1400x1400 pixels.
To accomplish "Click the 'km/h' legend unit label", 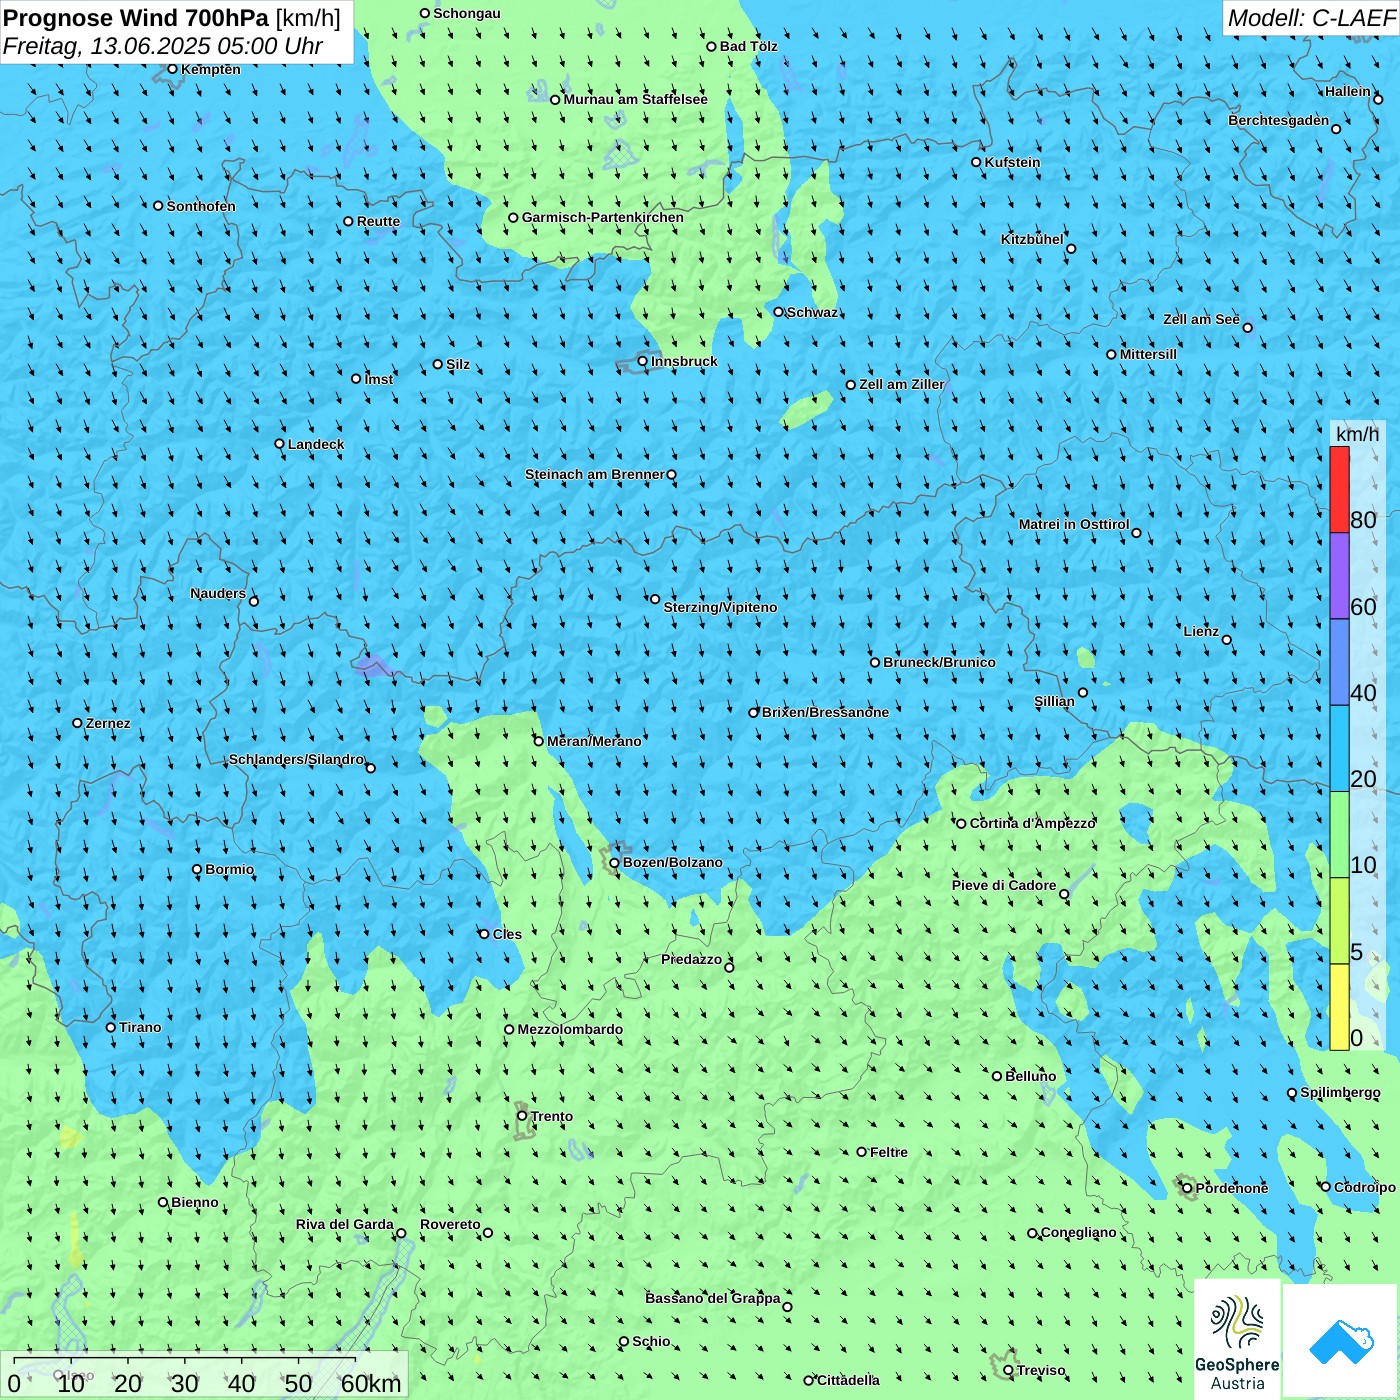I will coord(1357,434).
